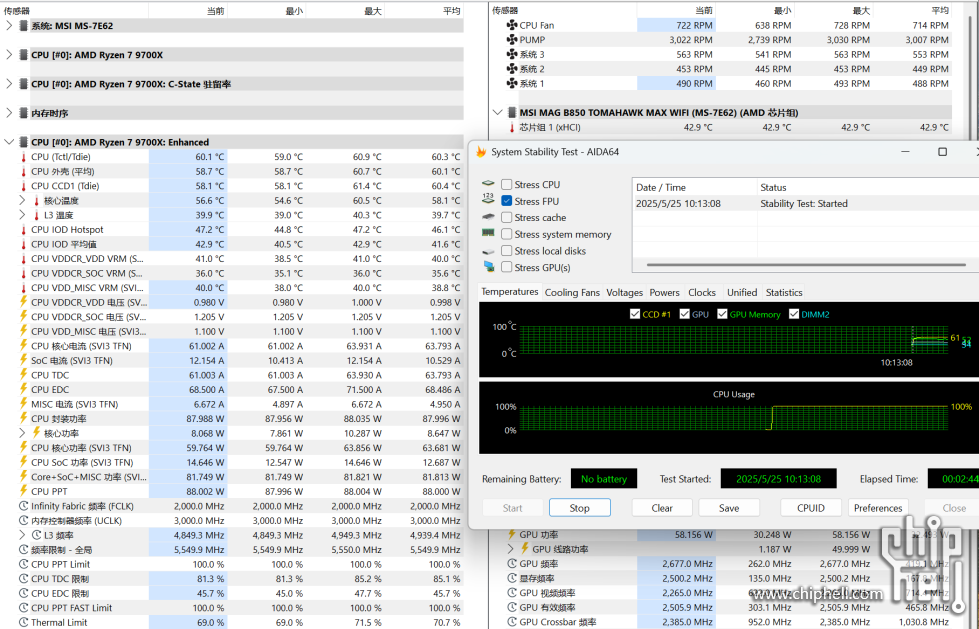Click the AIDA64 flame icon in title bar
The width and height of the screenshot is (979, 629).
click(x=481, y=152)
